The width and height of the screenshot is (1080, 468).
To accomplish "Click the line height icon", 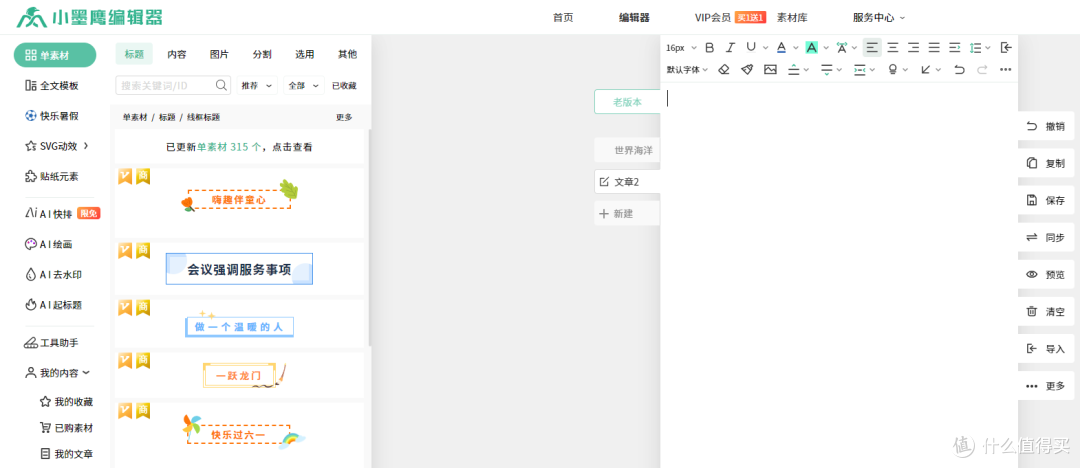I will 975,48.
